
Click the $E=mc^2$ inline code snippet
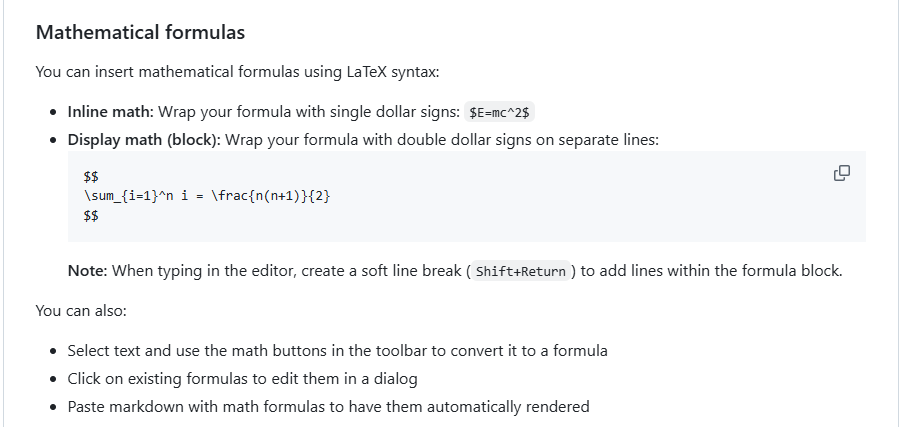(x=506, y=112)
